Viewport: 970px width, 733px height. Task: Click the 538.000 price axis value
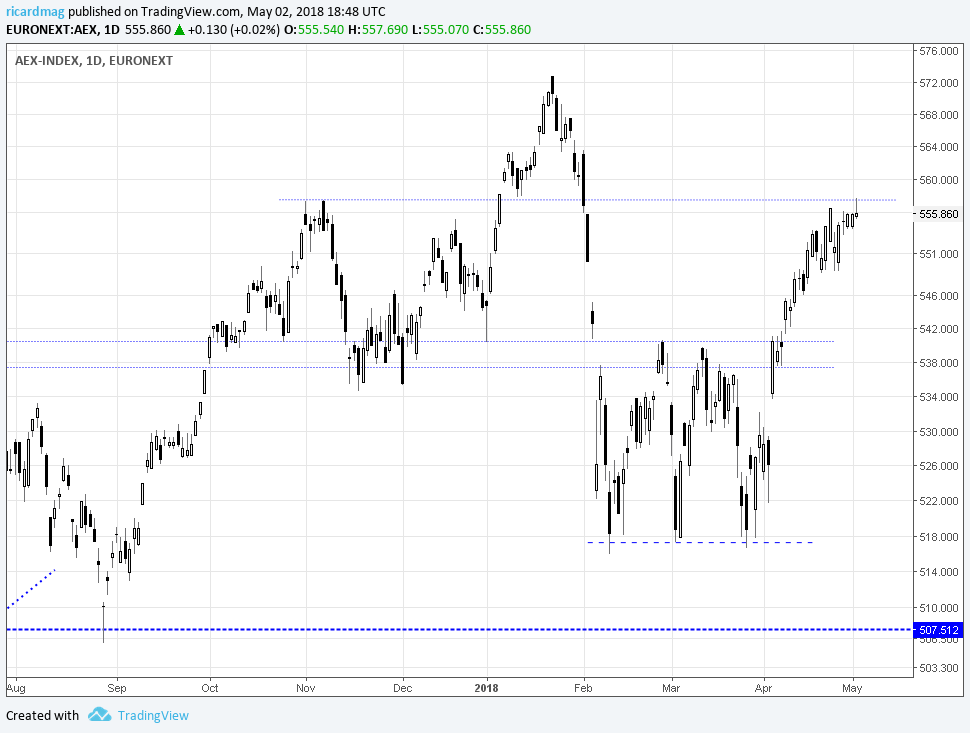(x=939, y=363)
